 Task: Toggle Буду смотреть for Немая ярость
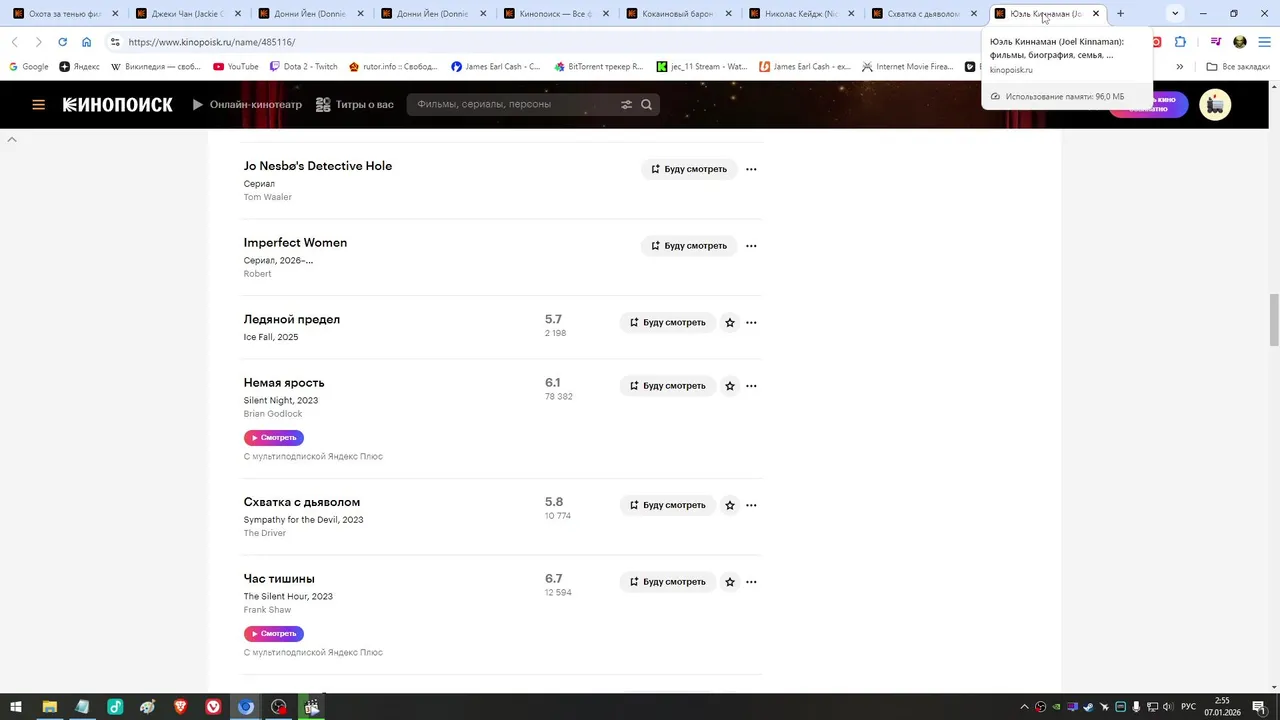tap(668, 386)
